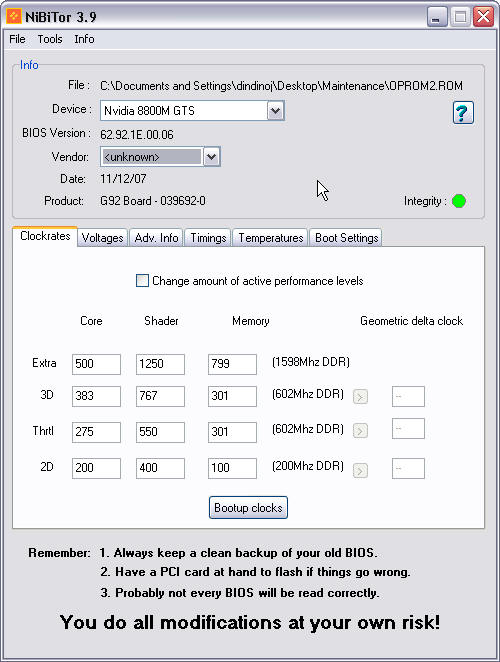Click the NiBiTor title bar app icon
The image size is (500, 662).
pyautogui.click(x=14, y=16)
